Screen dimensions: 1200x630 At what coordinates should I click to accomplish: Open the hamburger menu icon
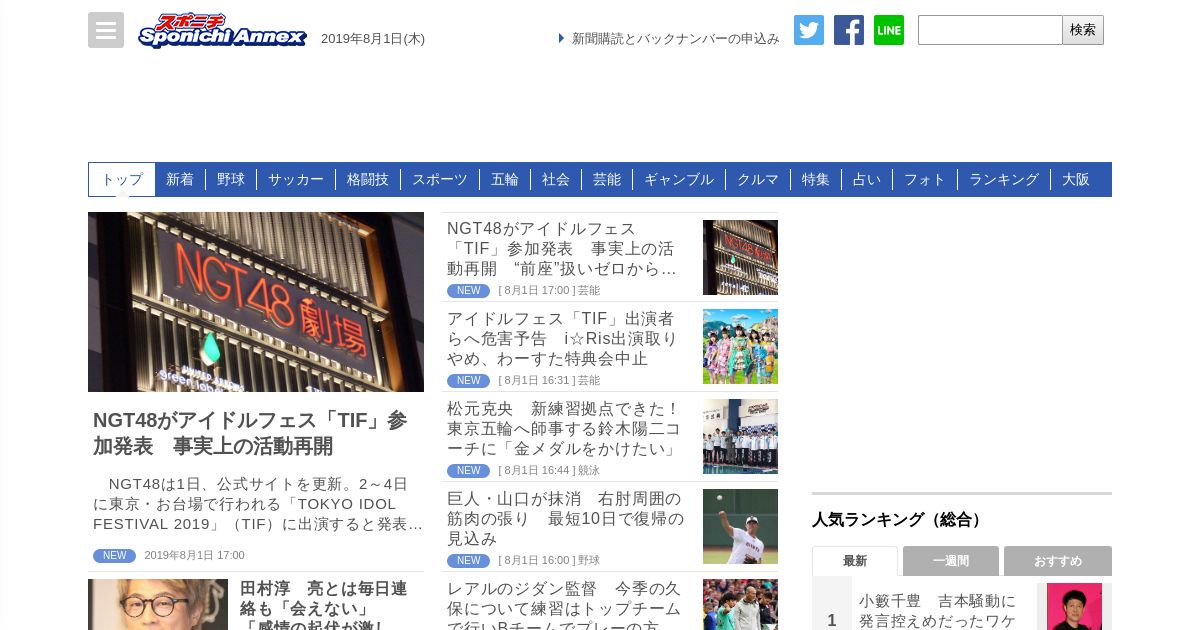point(106,30)
